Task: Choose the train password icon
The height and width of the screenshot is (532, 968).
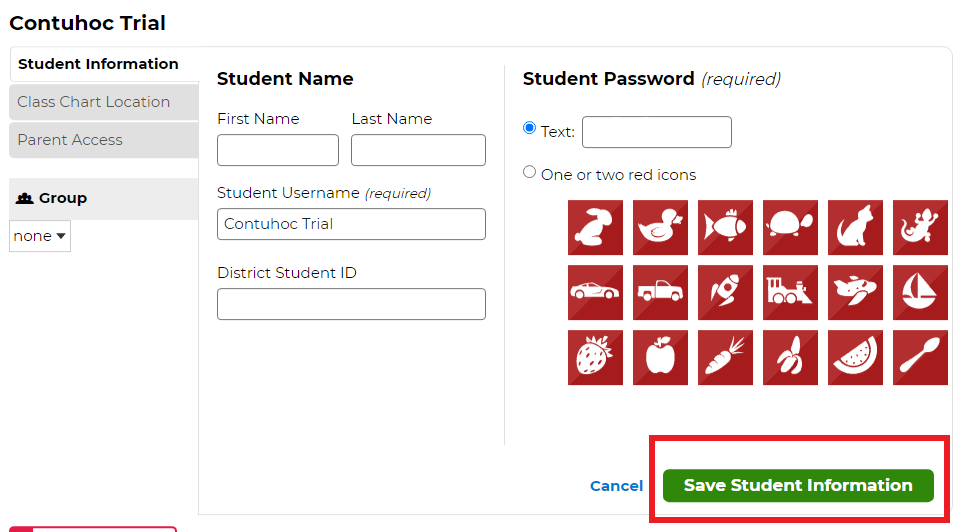Action: click(x=790, y=293)
